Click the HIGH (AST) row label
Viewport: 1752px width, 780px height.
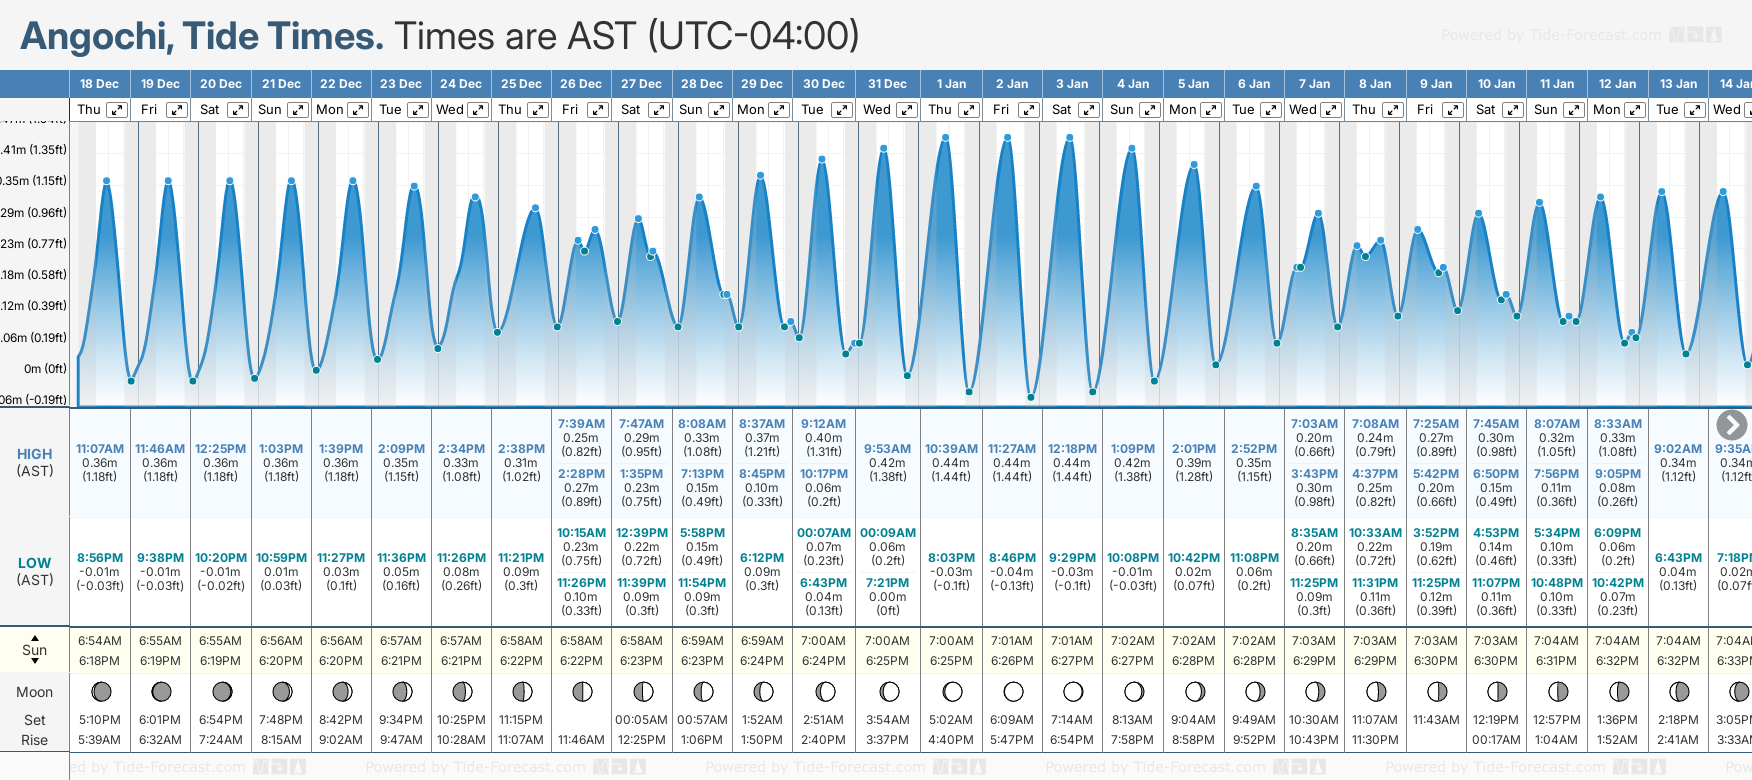point(35,462)
